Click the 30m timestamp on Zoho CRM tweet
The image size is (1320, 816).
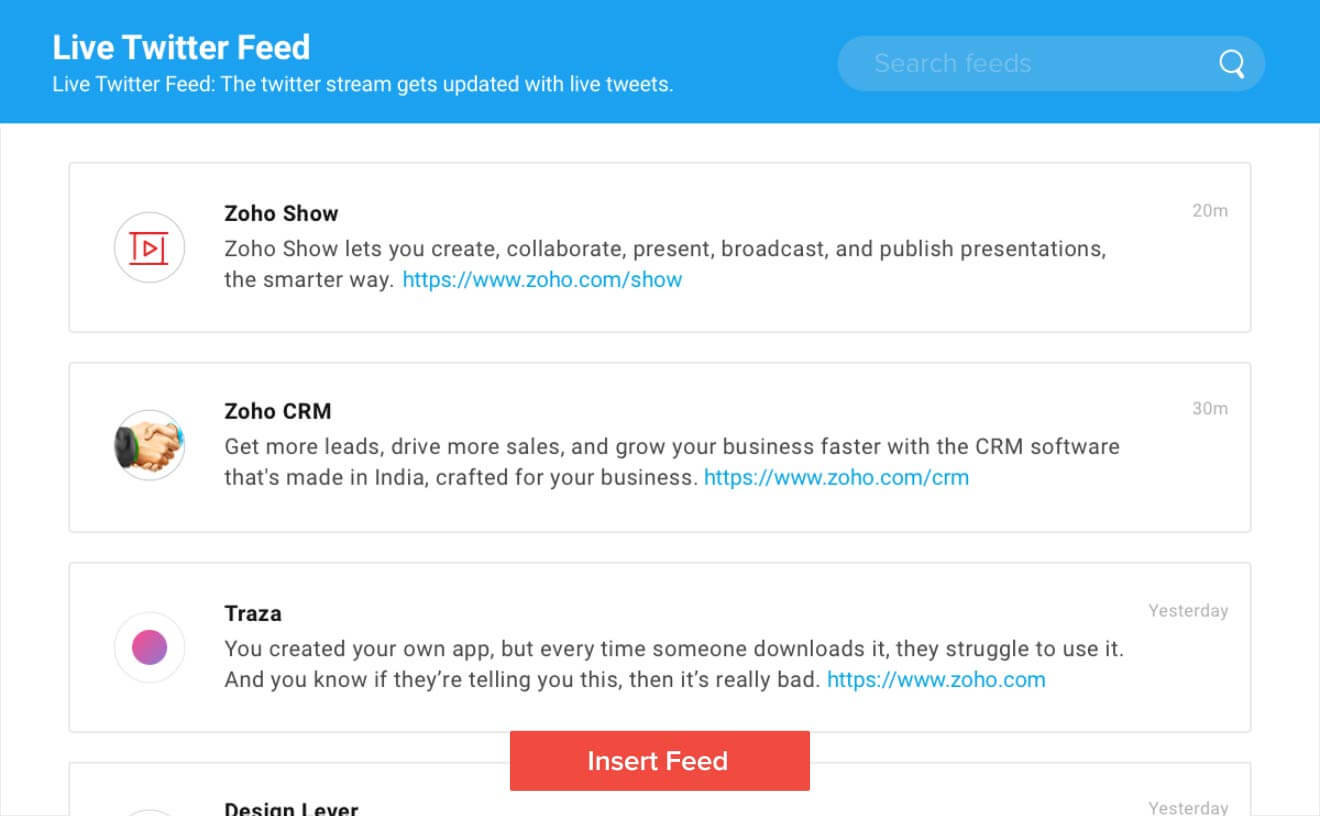pyautogui.click(x=1210, y=408)
